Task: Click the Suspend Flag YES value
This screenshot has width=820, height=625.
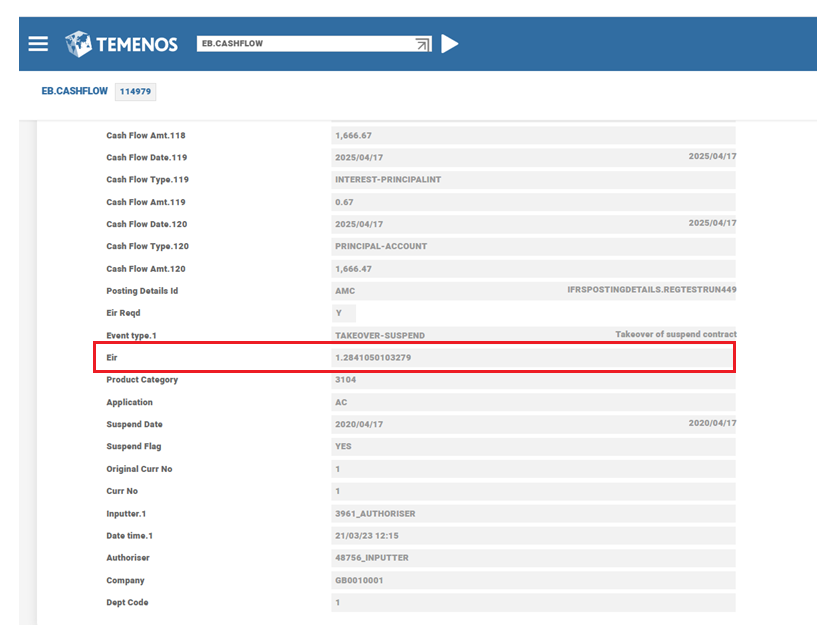Action: point(344,447)
